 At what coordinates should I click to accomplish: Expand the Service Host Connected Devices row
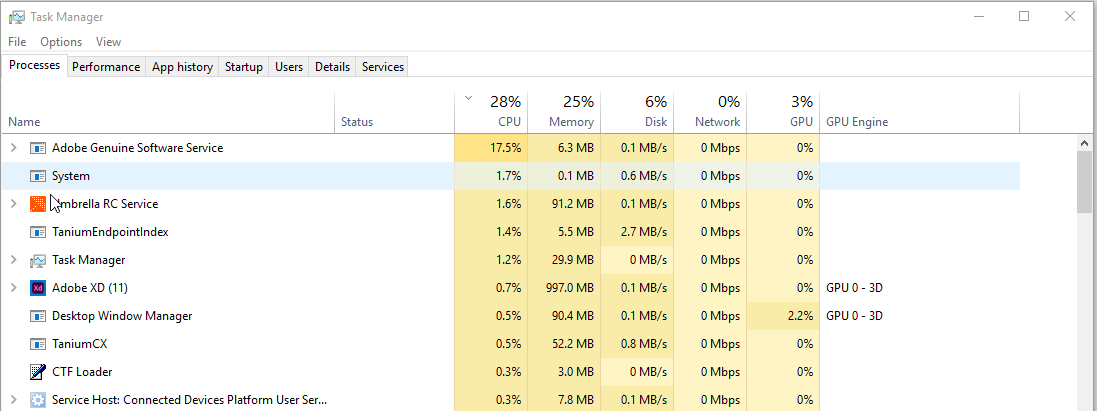pos(13,400)
